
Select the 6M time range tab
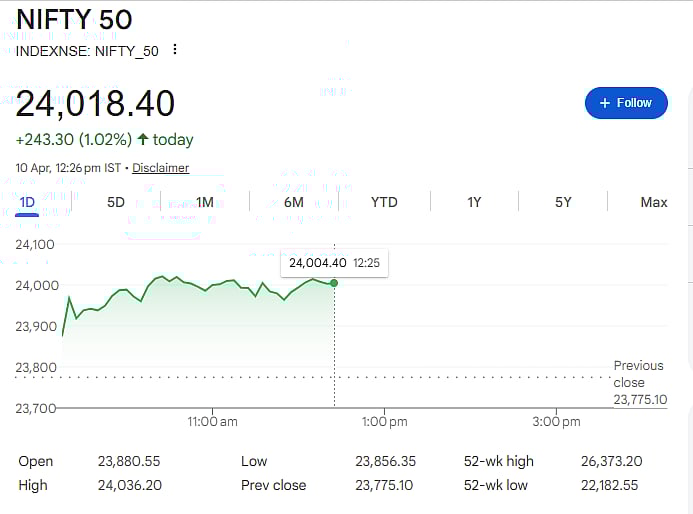294,202
